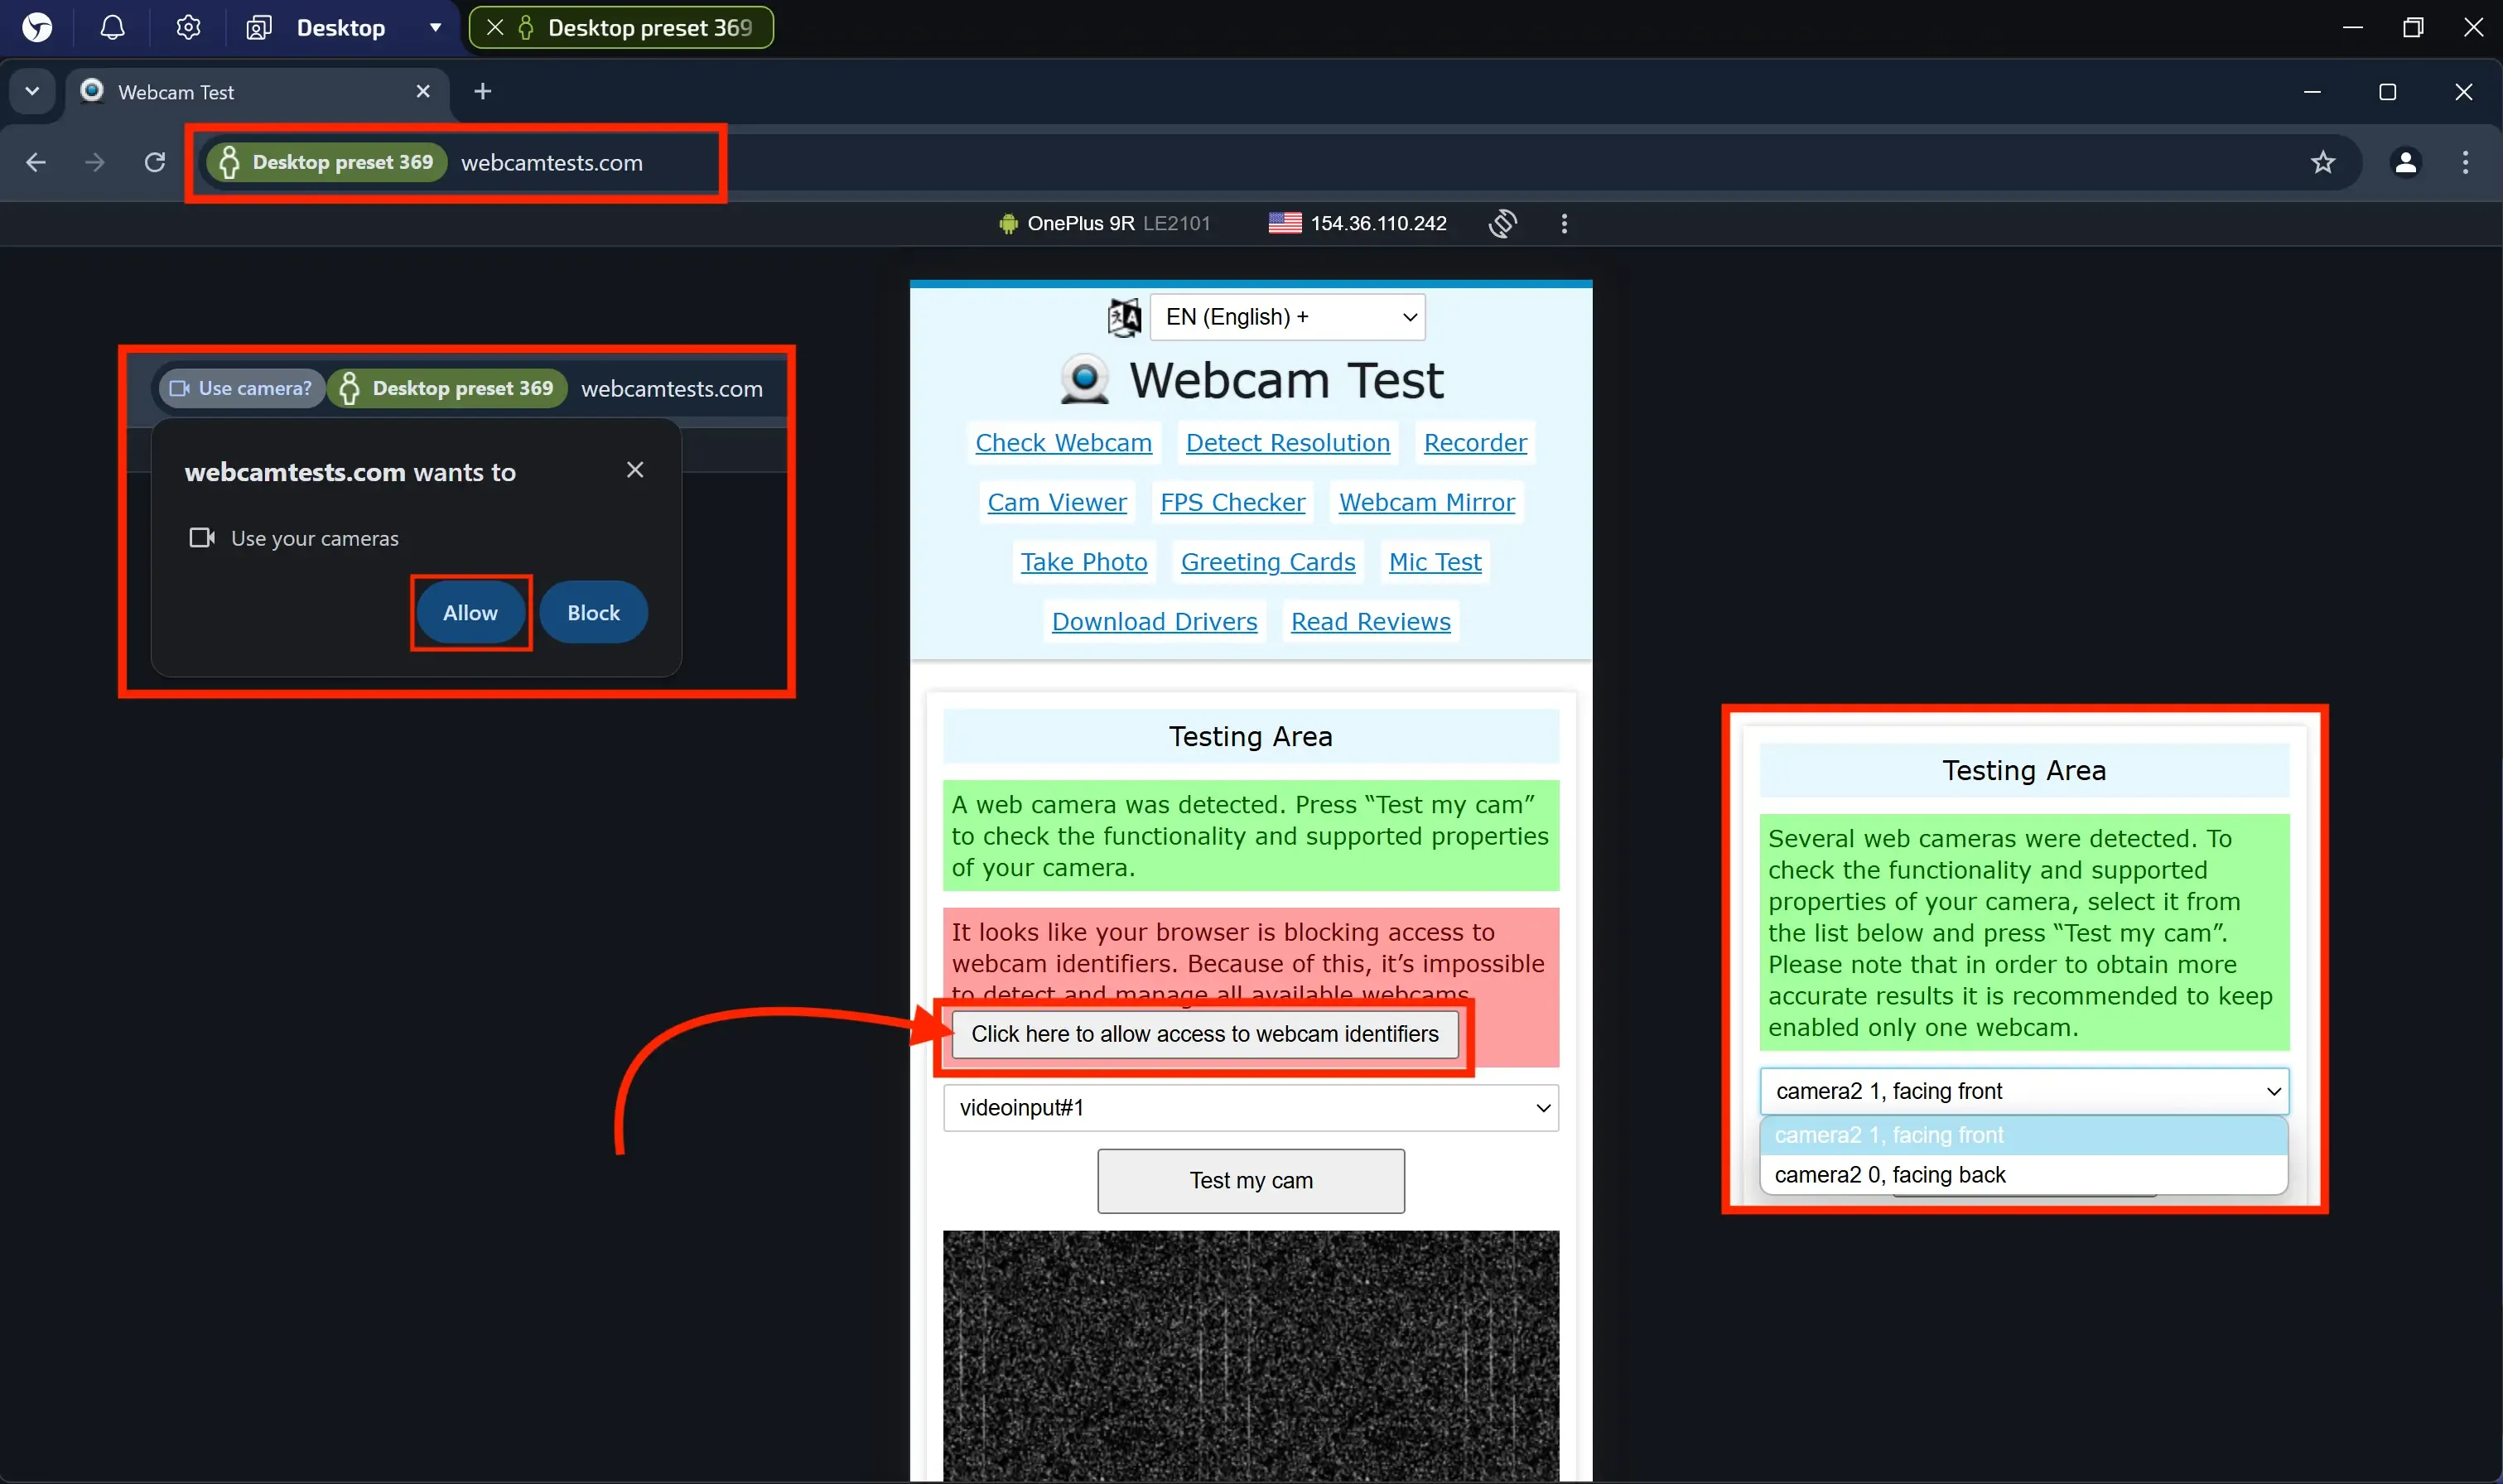Viewport: 2503px width, 1484px height.
Task: Open the Webcam Mirror link
Action: 1426,502
